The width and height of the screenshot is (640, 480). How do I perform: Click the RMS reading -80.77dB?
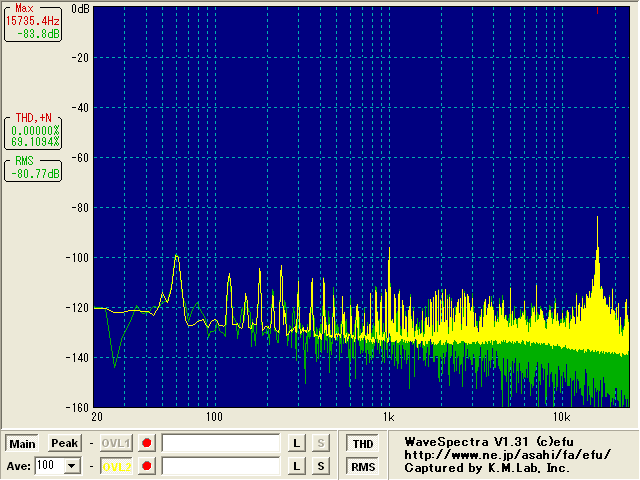tap(35, 174)
